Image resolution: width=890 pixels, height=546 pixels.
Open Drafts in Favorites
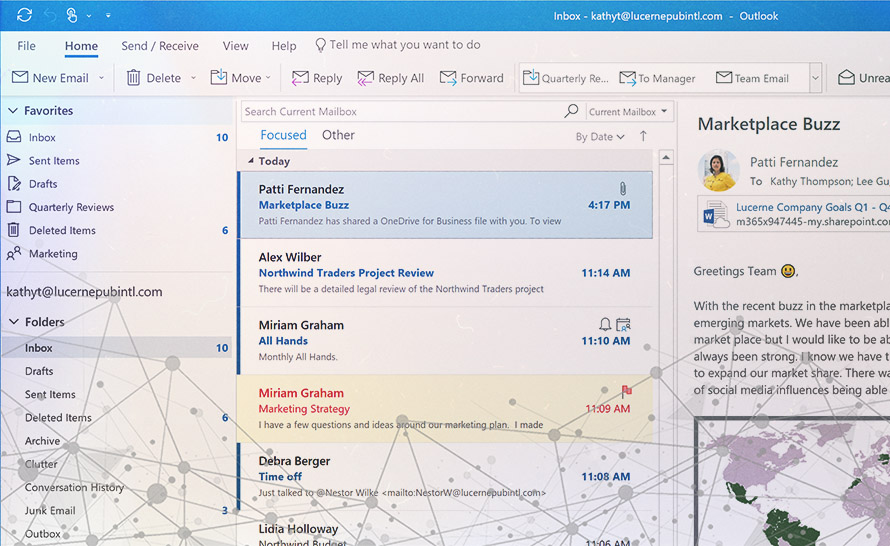[116, 184]
